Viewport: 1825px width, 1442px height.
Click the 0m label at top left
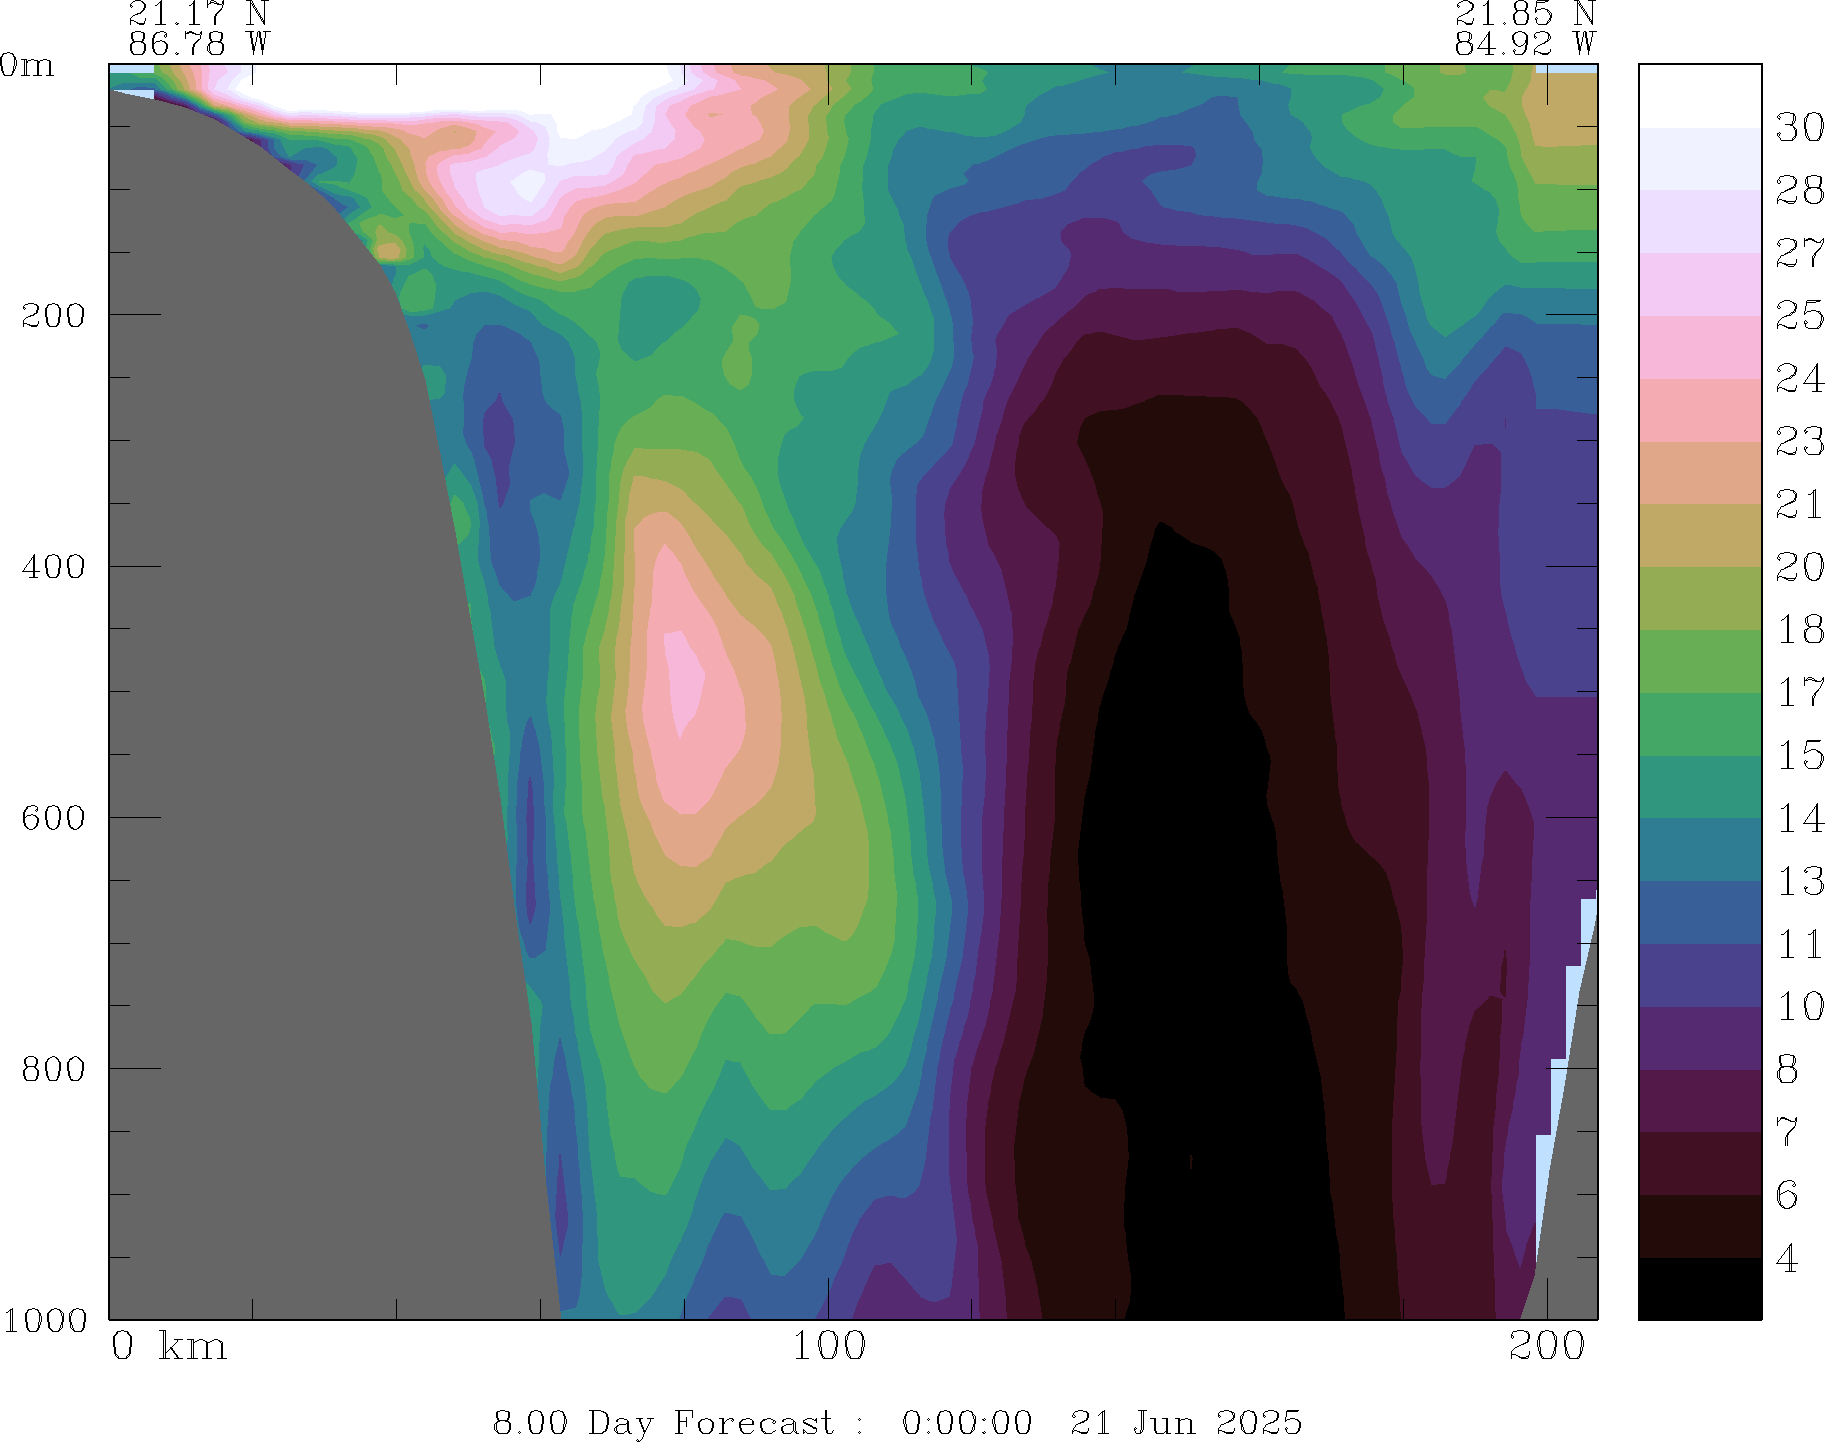pyautogui.click(x=27, y=66)
